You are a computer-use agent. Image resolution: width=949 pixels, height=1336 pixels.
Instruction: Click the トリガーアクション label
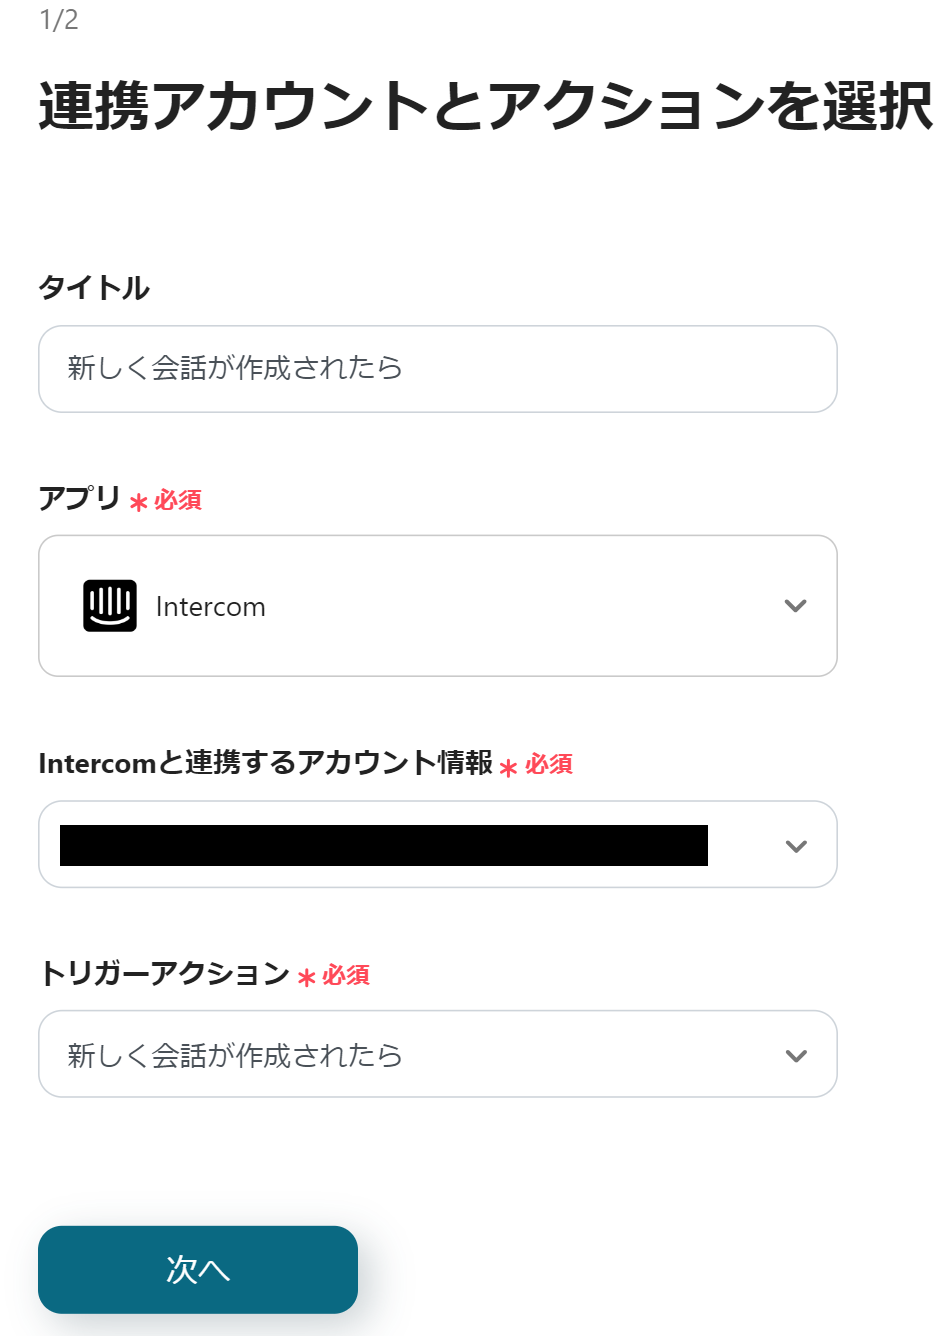pos(164,973)
